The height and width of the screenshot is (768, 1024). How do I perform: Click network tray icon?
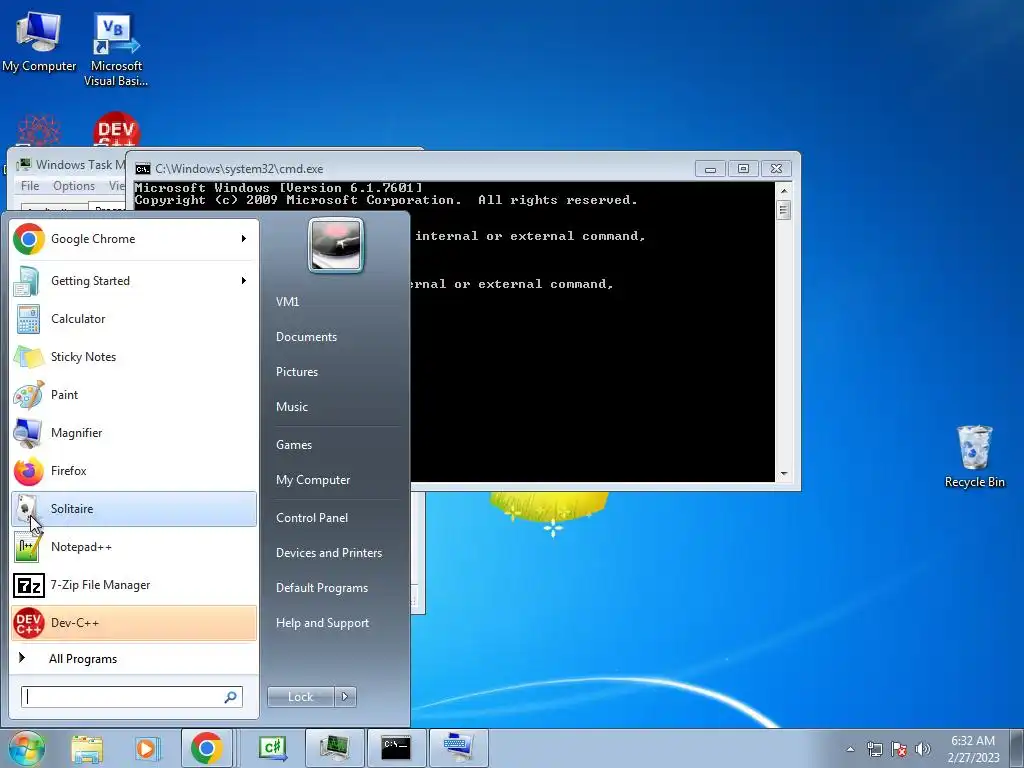pyautogui.click(x=874, y=749)
